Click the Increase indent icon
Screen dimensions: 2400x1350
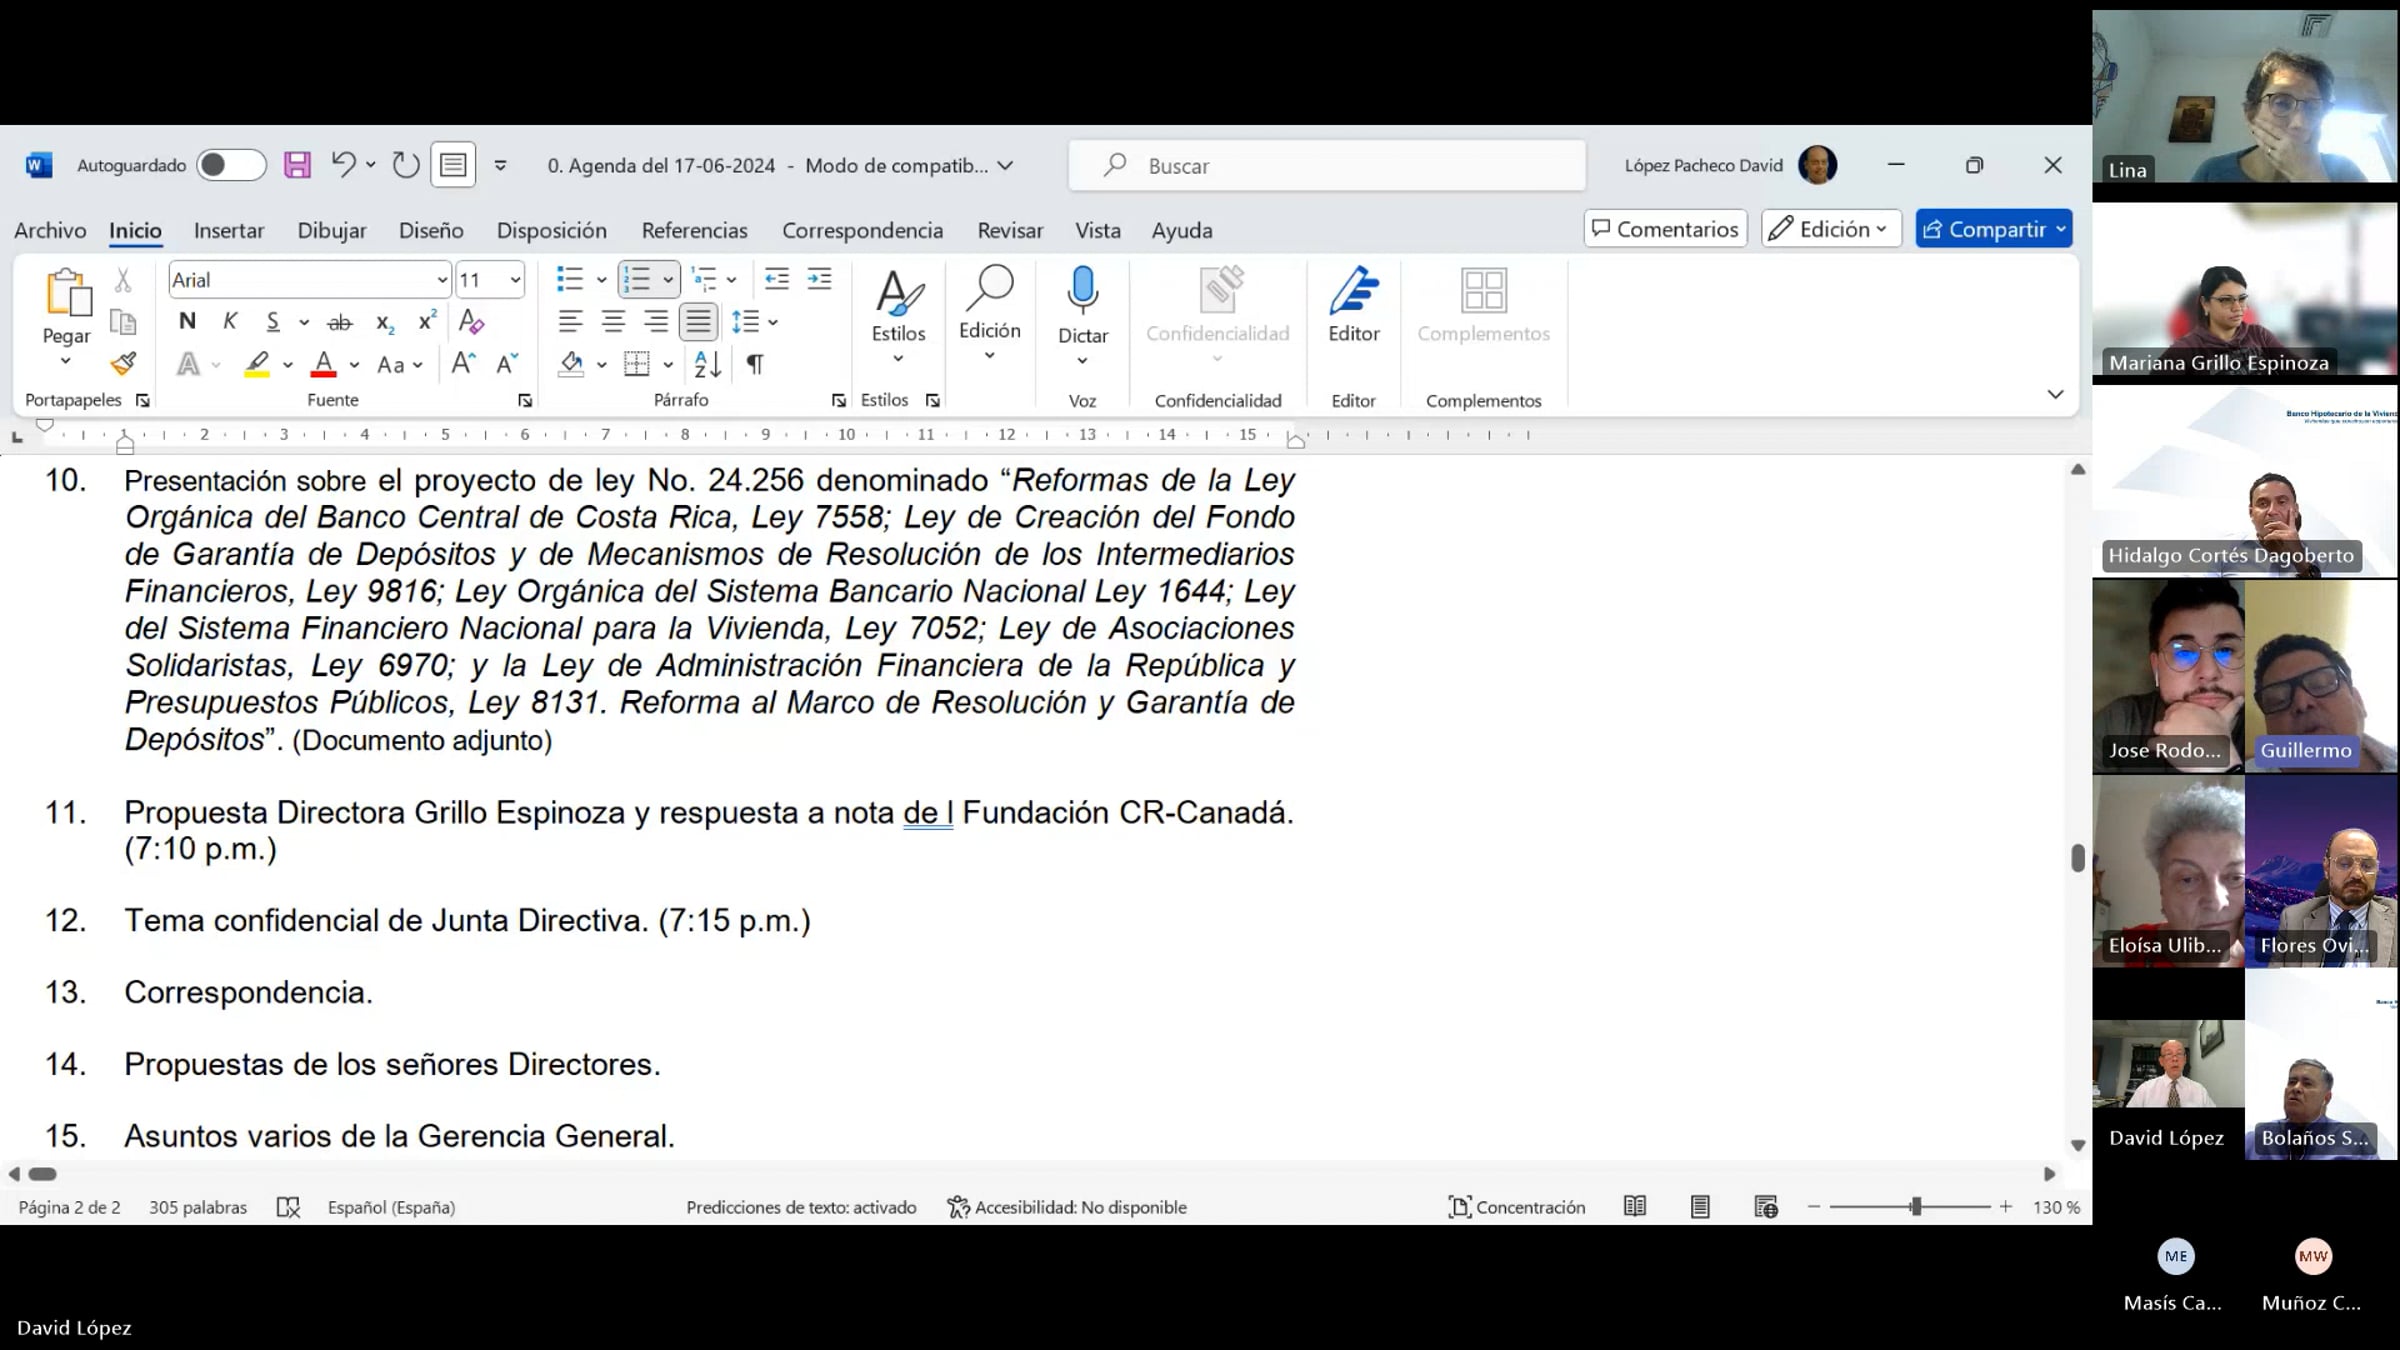819,280
